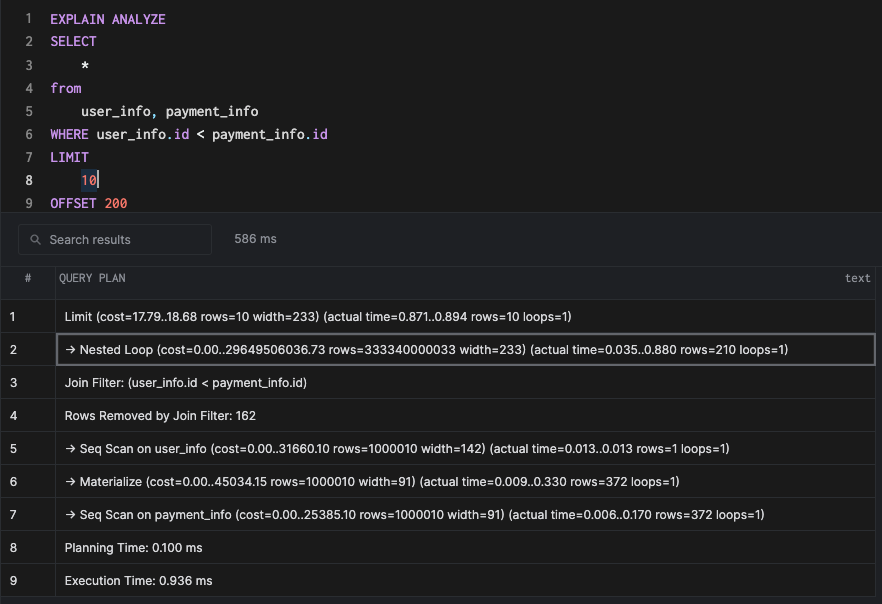Screen dimensions: 882x604
Task: Click the OFFSET 200 line in editor
Action: coord(89,203)
